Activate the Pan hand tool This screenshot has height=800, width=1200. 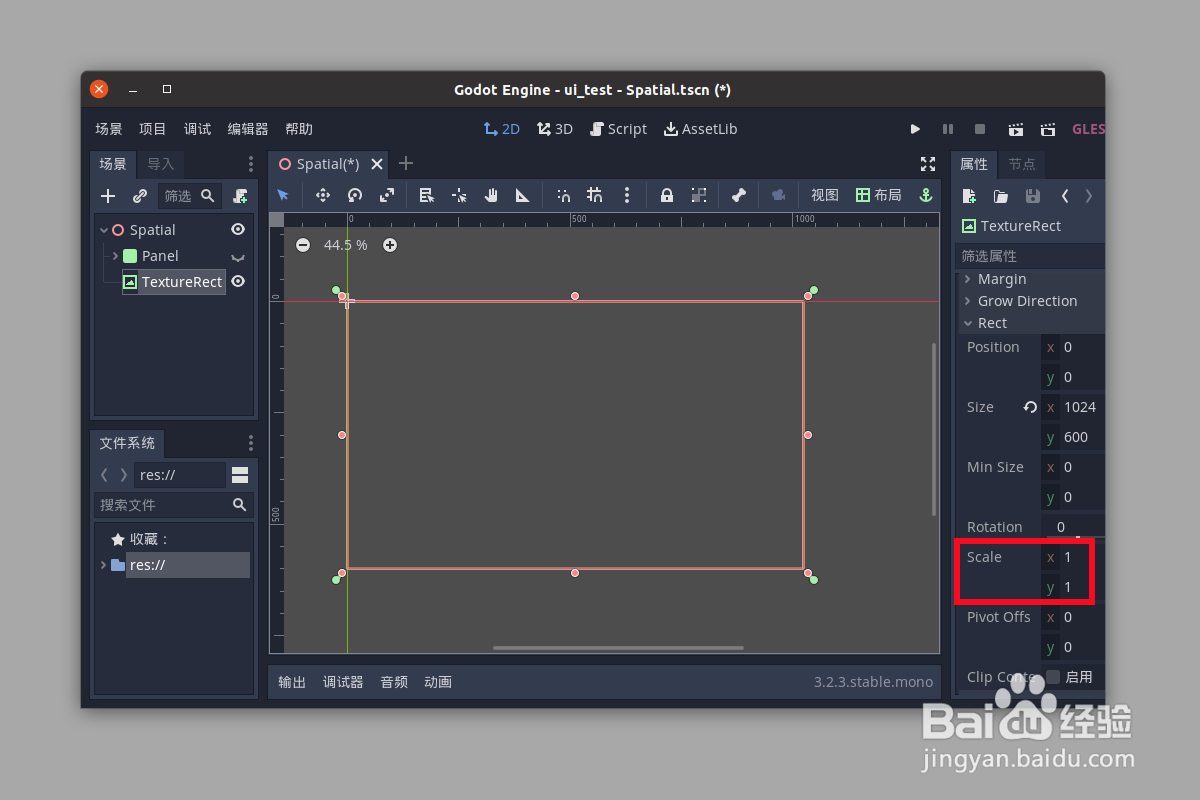click(491, 195)
